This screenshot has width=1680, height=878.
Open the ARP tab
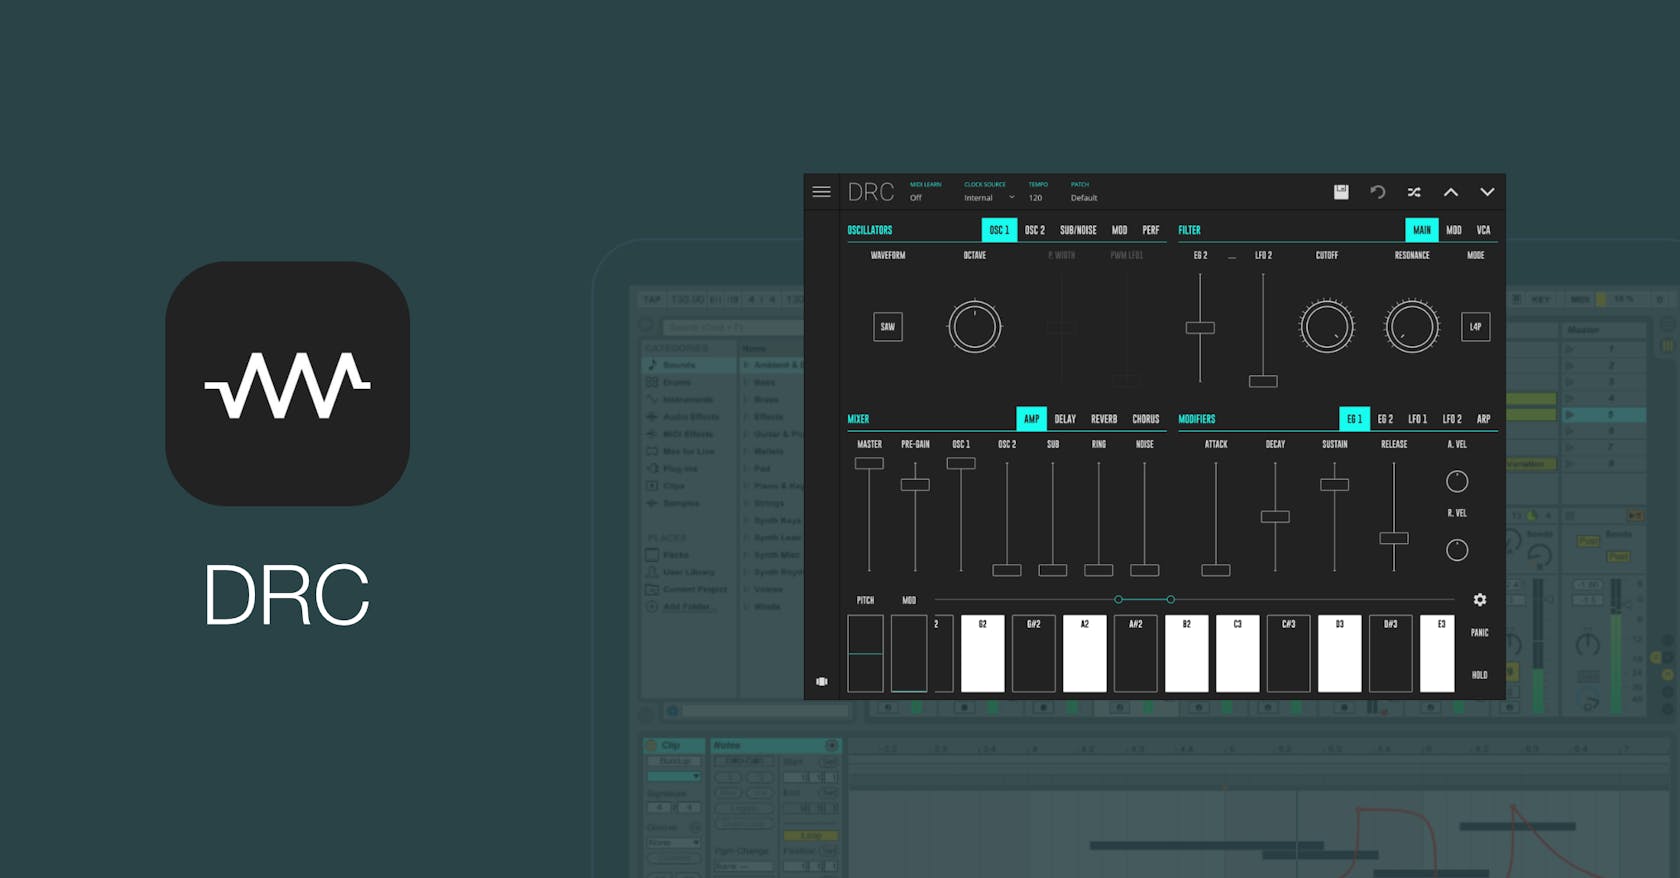click(x=1484, y=419)
